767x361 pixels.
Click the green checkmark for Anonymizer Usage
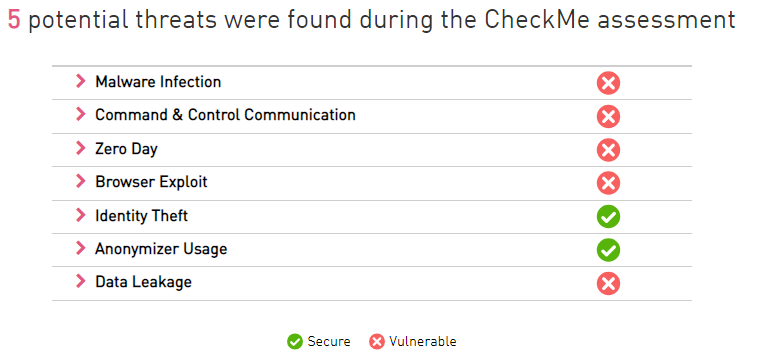(608, 250)
